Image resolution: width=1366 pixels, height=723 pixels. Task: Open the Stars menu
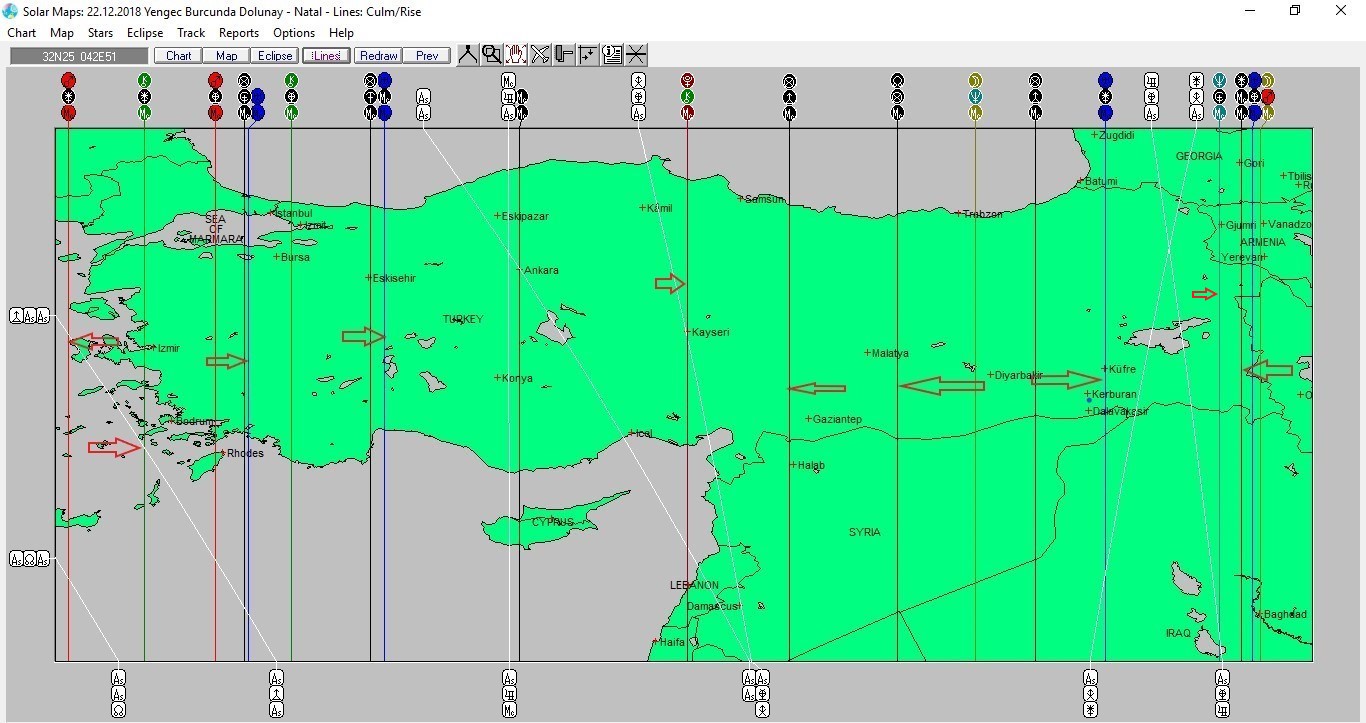pyautogui.click(x=100, y=33)
